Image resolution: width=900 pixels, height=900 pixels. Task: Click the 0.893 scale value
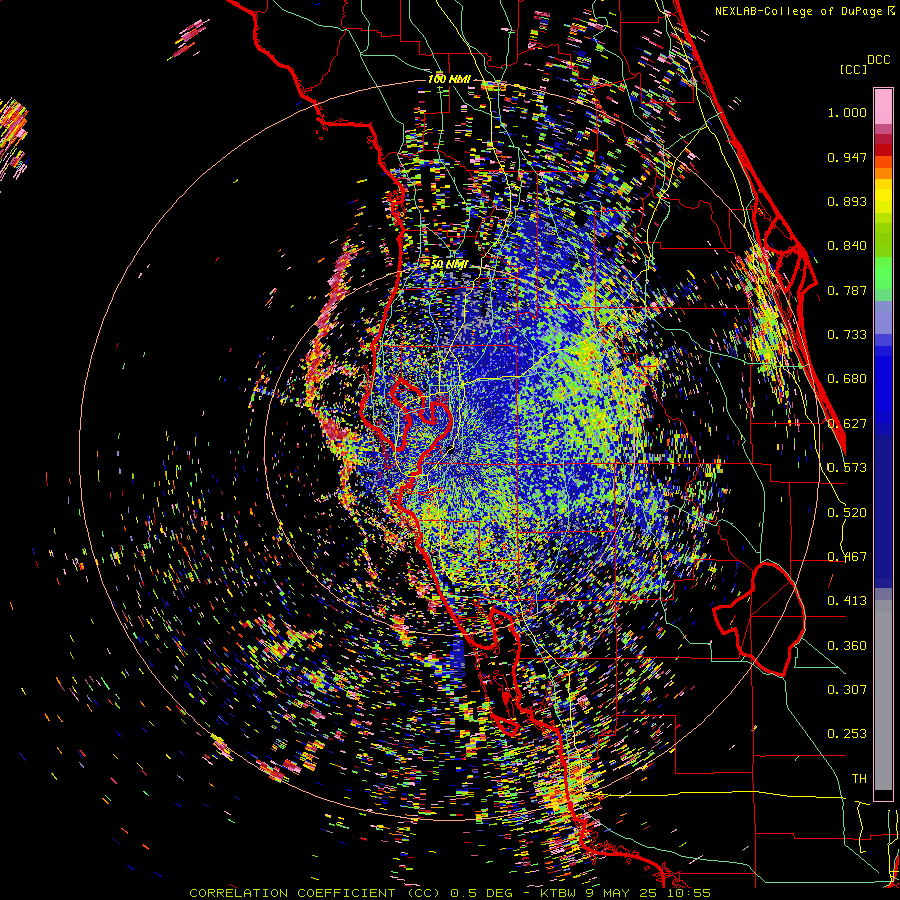coord(847,201)
